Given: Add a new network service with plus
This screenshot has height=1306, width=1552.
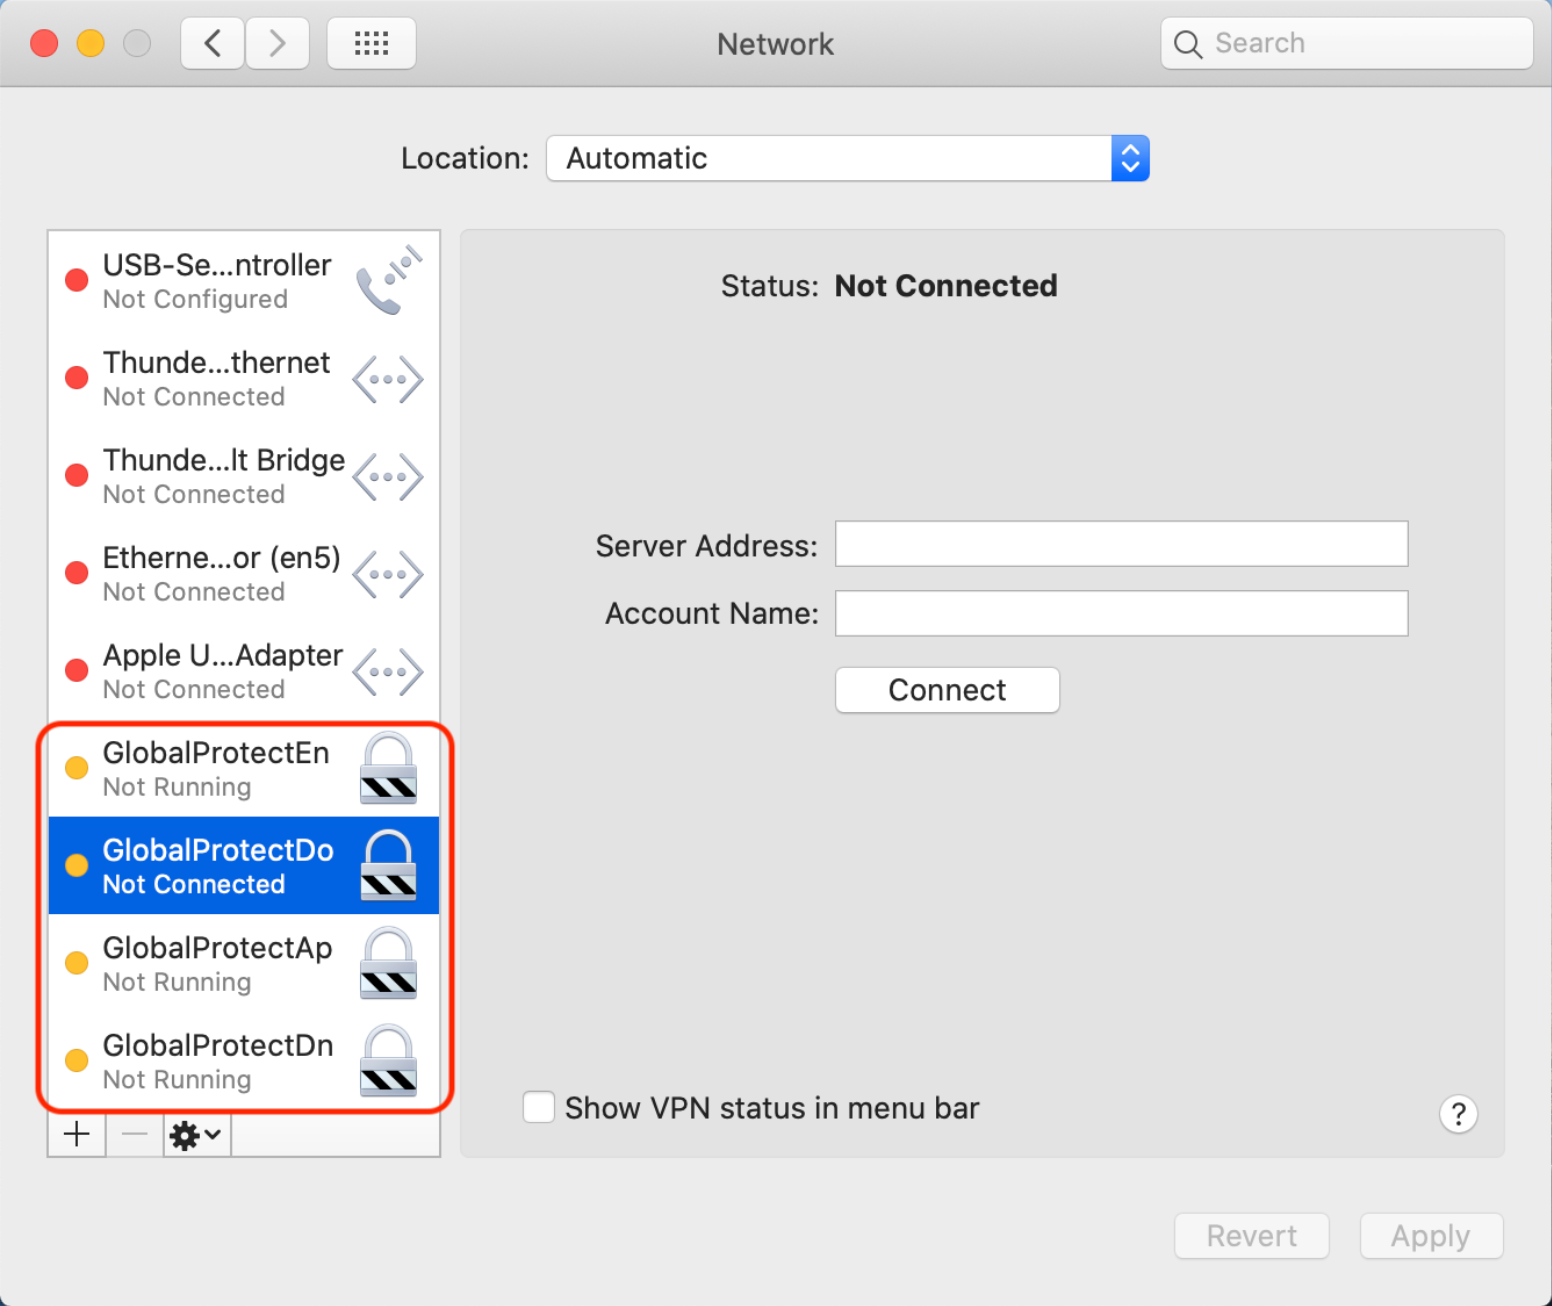Looking at the screenshot, I should [77, 1134].
